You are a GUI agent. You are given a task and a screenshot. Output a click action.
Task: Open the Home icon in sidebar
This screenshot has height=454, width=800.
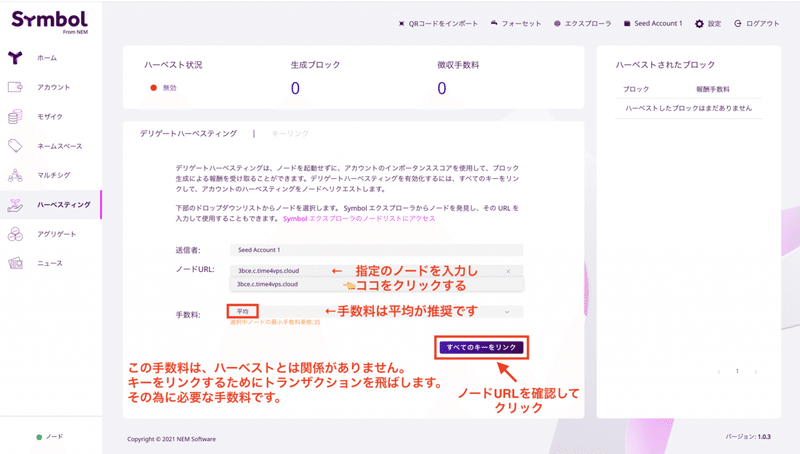click(x=15, y=58)
